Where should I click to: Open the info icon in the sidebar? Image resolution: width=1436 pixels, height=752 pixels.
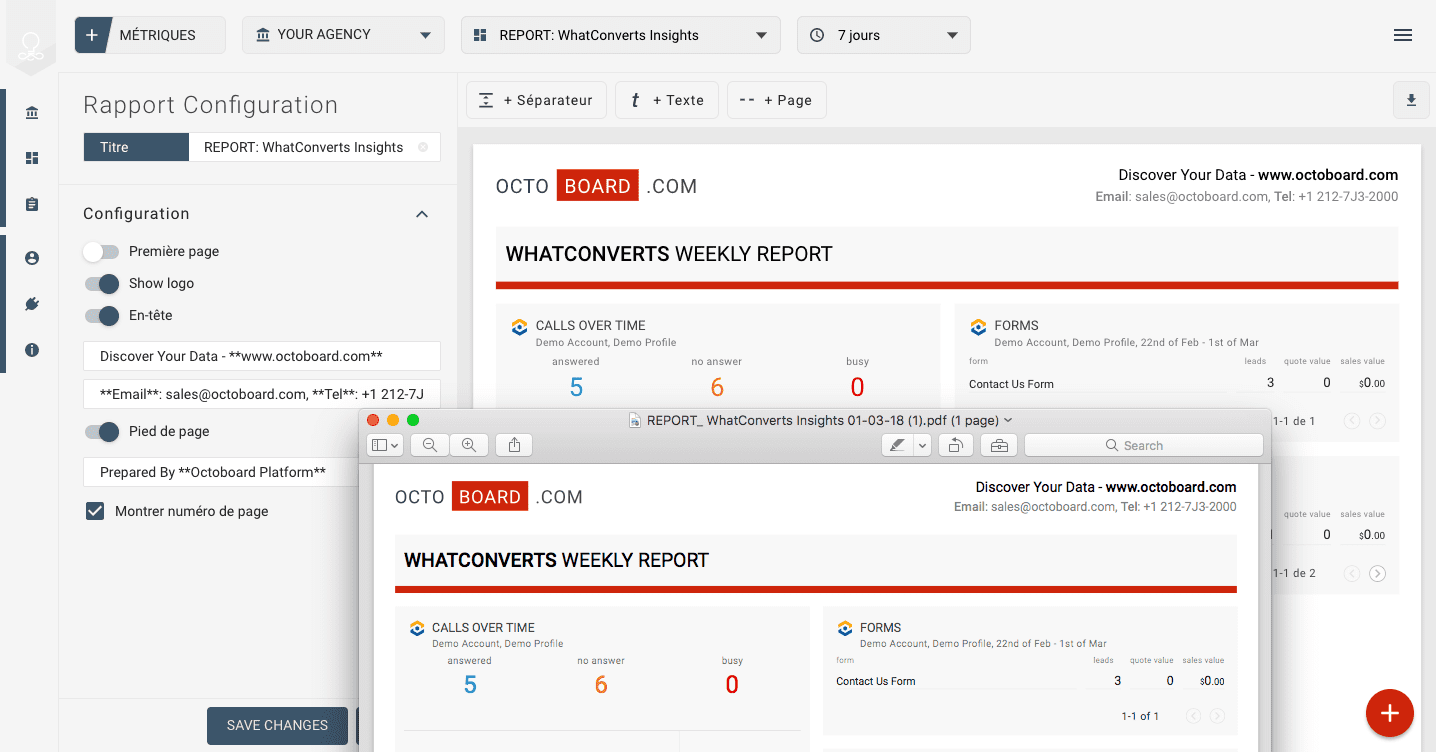[x=32, y=350]
